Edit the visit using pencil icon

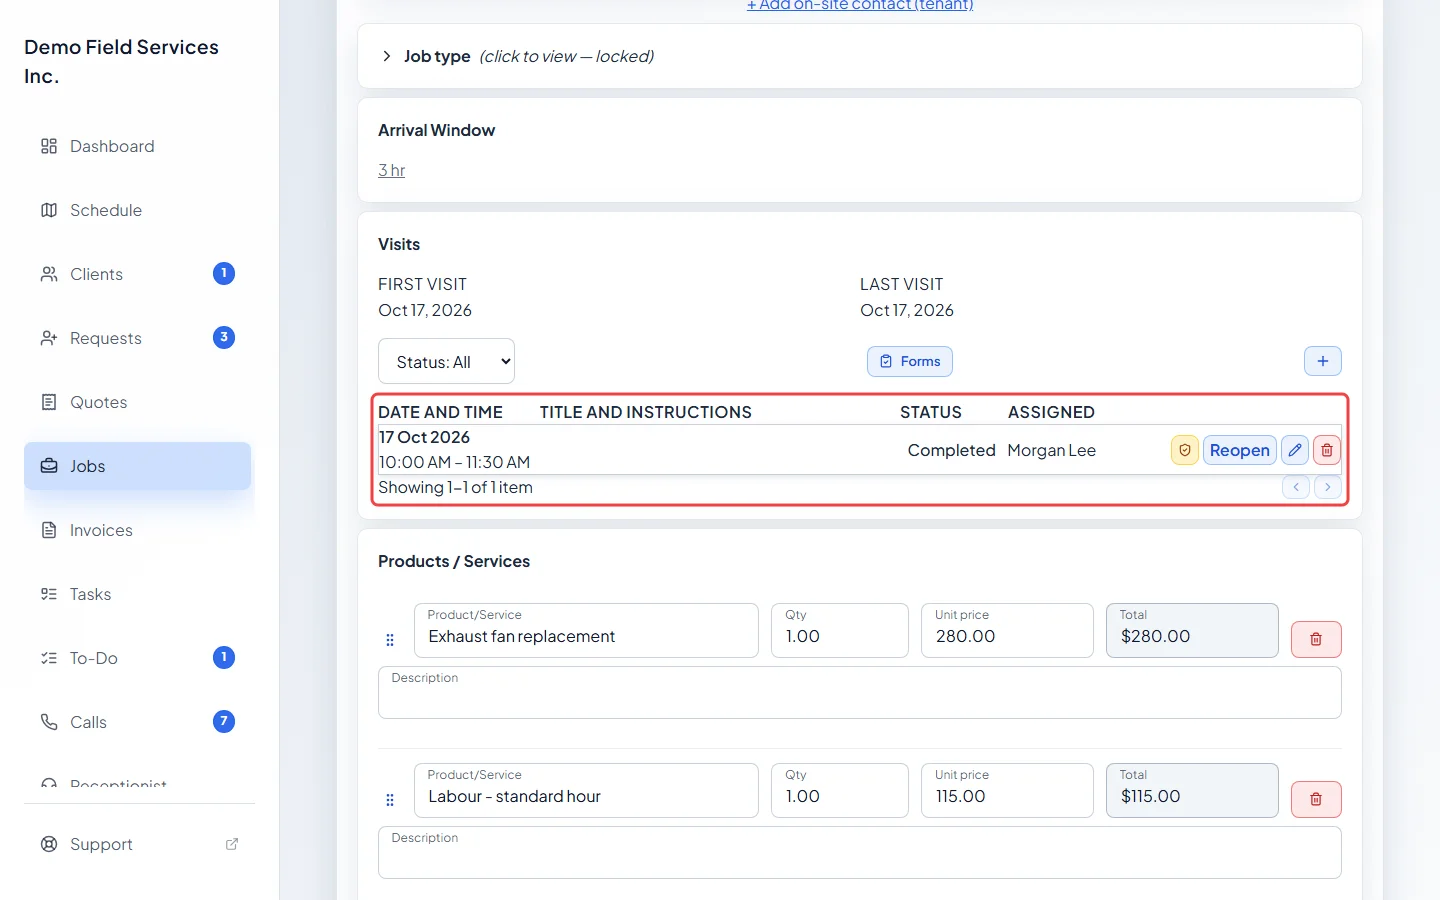(x=1295, y=450)
